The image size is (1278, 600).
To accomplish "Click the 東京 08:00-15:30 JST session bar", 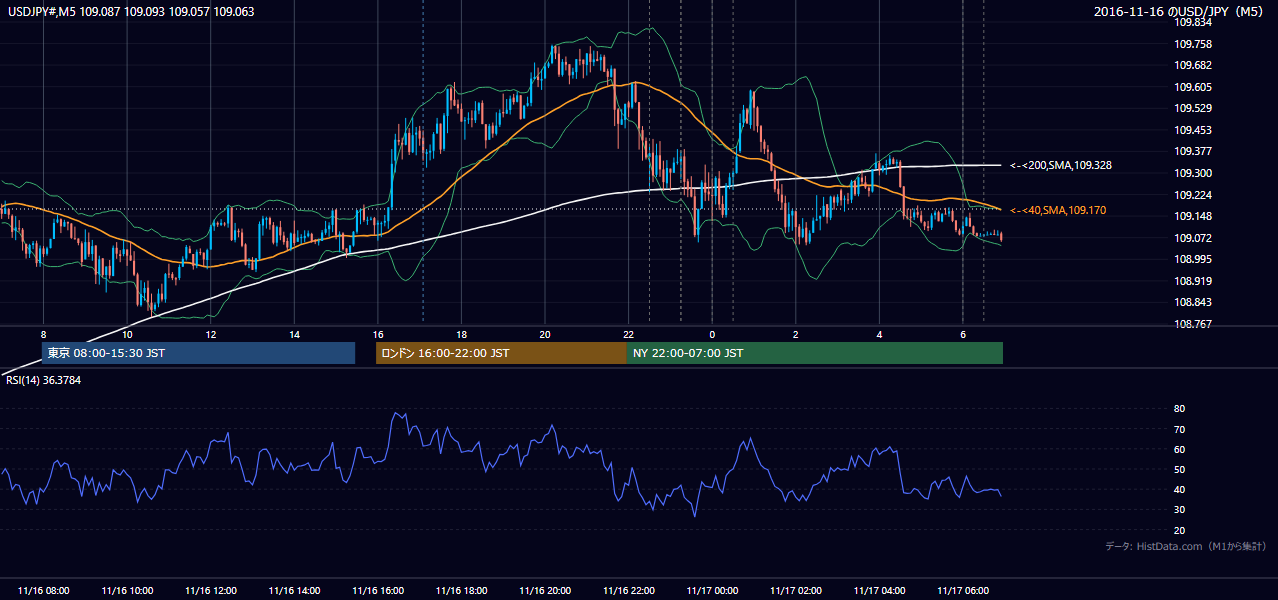I will [x=198, y=353].
